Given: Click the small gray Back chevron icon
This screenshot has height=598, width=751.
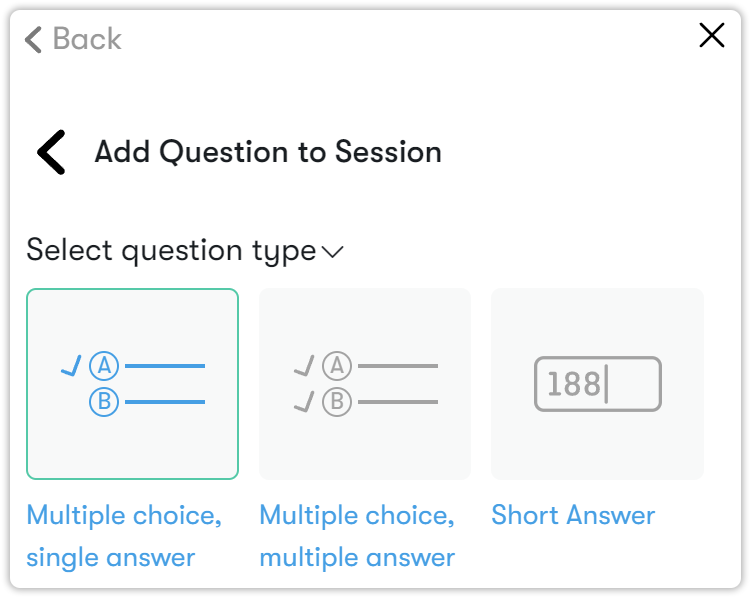Looking at the screenshot, I should 33,39.
